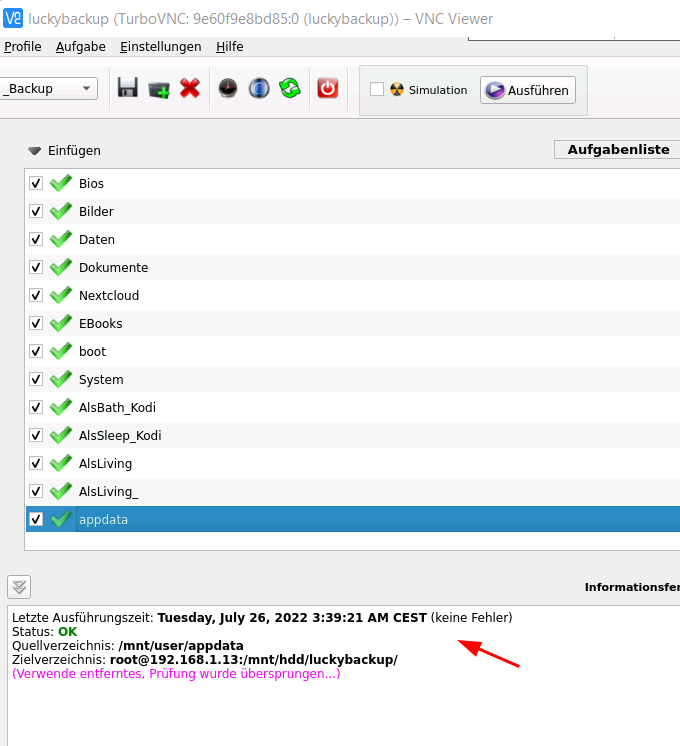Click the green OK status text
680x746 pixels.
[68, 632]
